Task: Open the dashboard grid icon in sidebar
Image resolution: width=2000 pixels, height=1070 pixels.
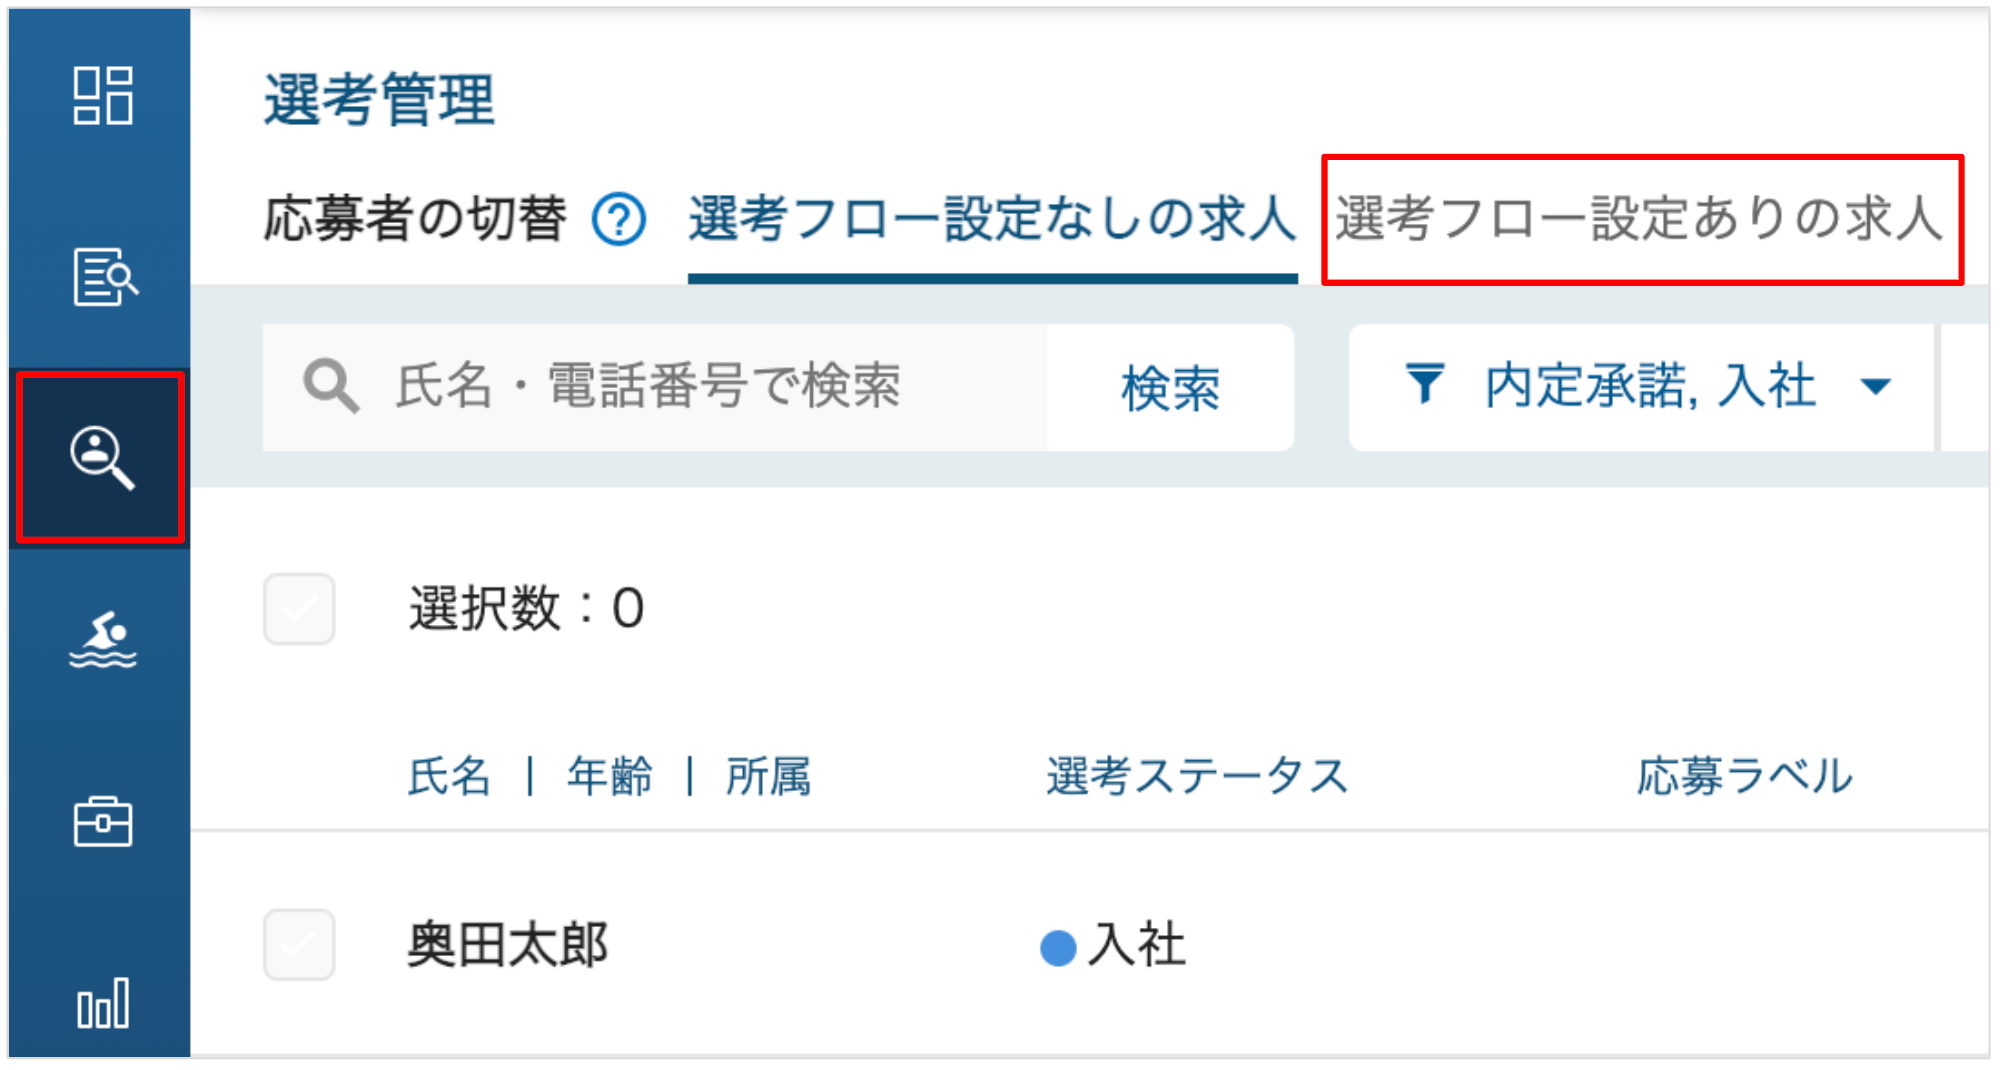Action: (x=102, y=96)
